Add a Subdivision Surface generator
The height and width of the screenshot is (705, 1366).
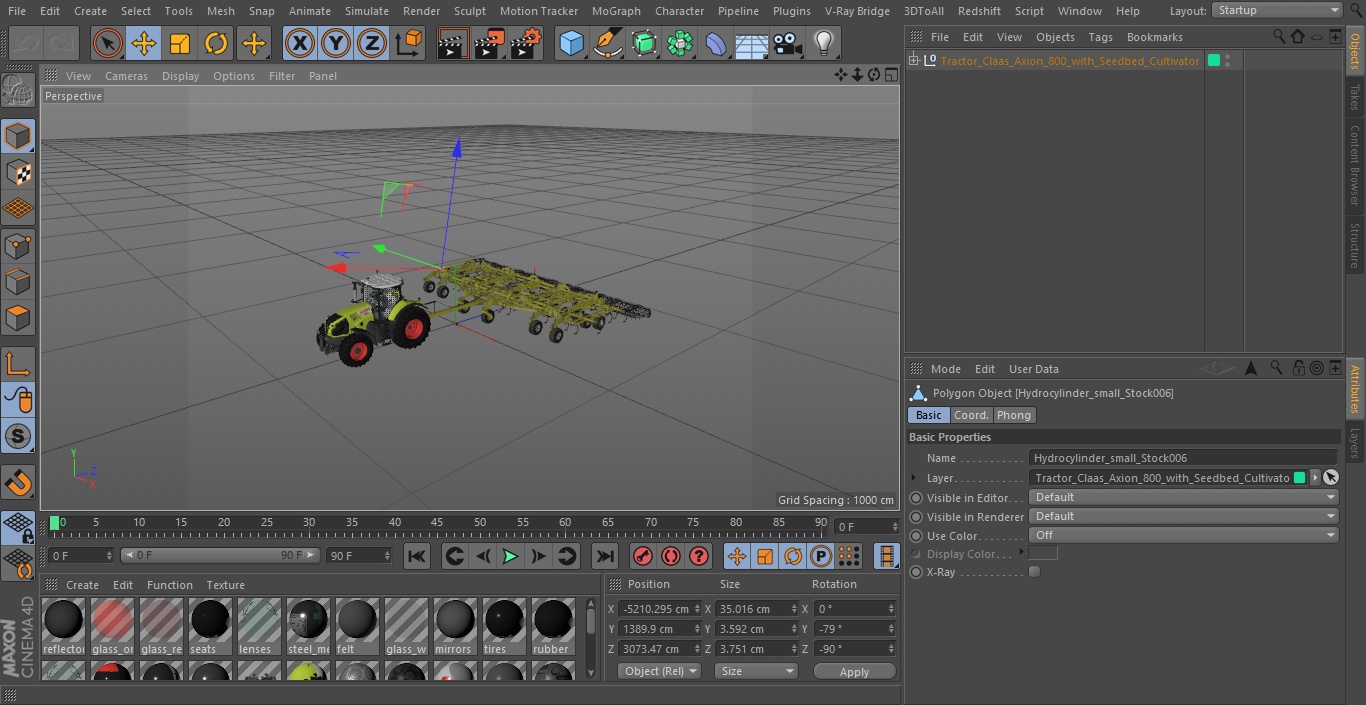[x=644, y=43]
